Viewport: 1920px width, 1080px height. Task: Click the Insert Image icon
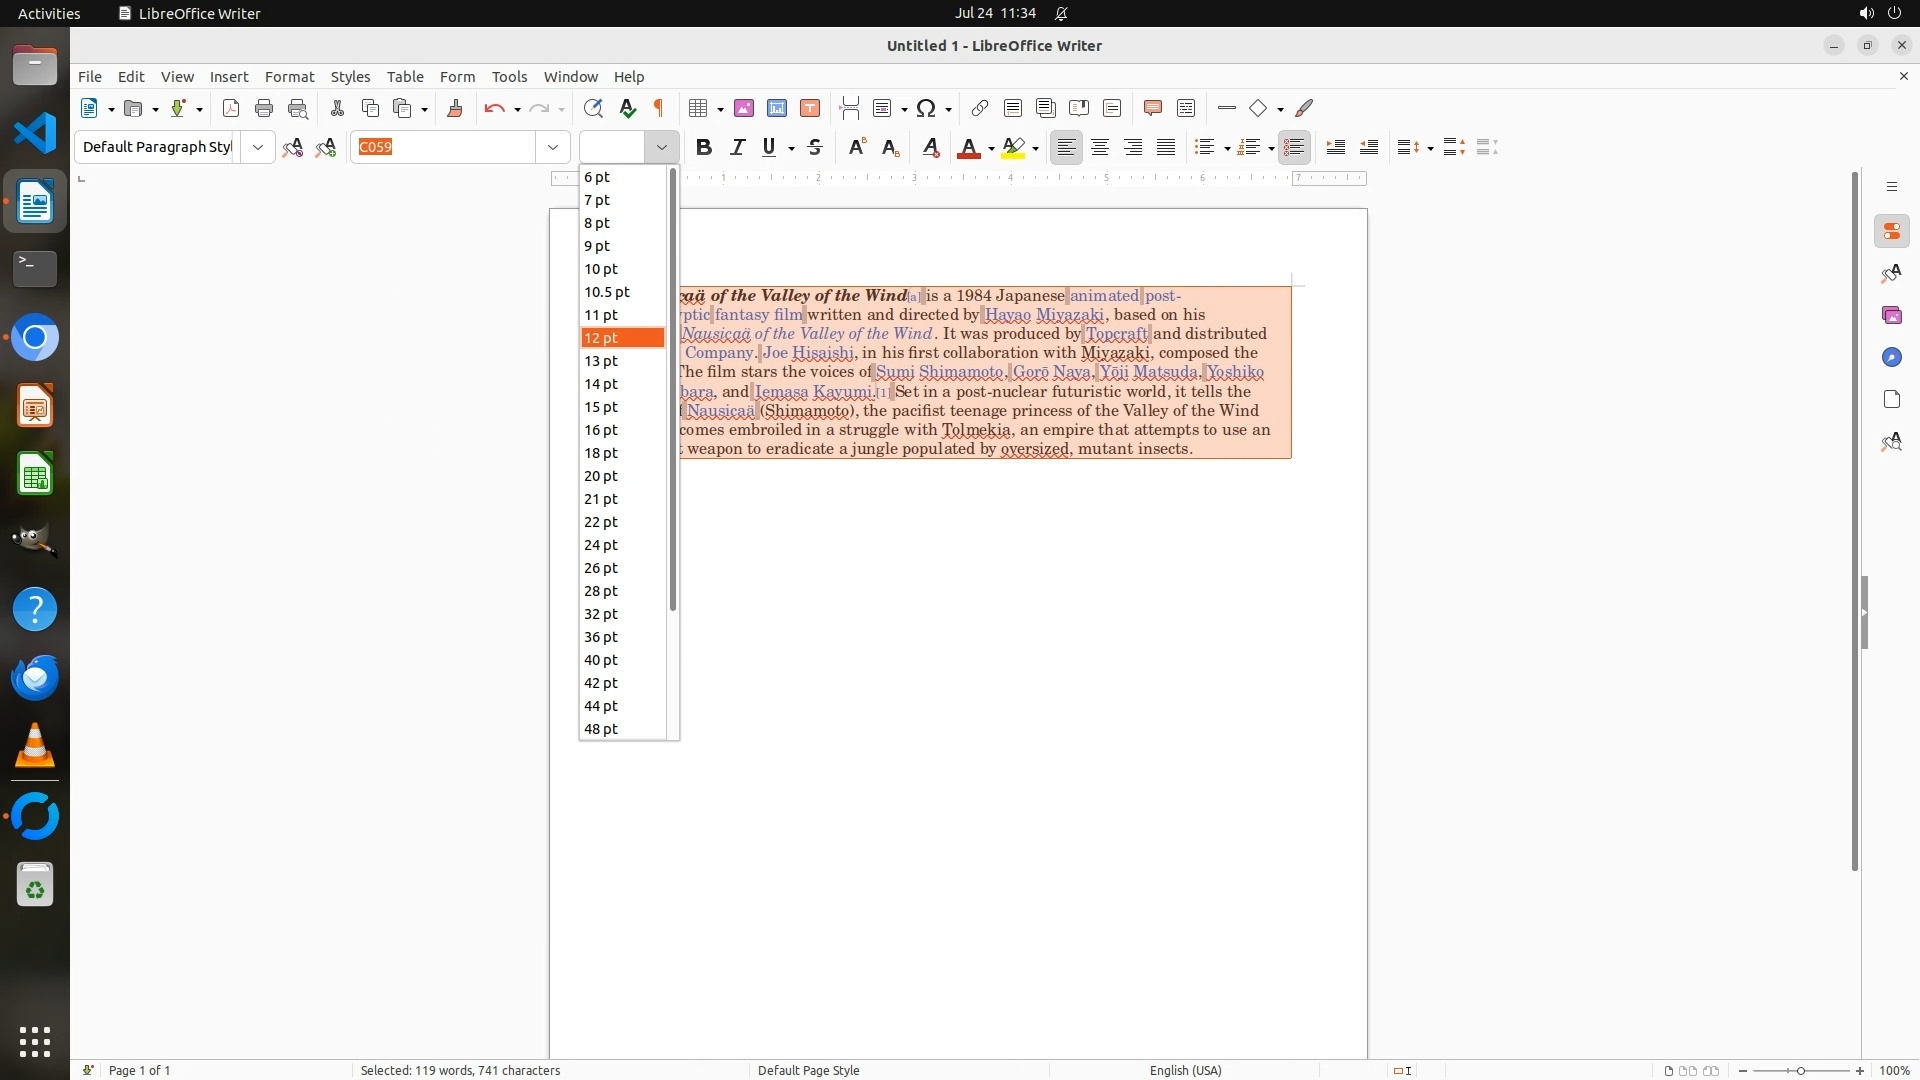tap(743, 108)
